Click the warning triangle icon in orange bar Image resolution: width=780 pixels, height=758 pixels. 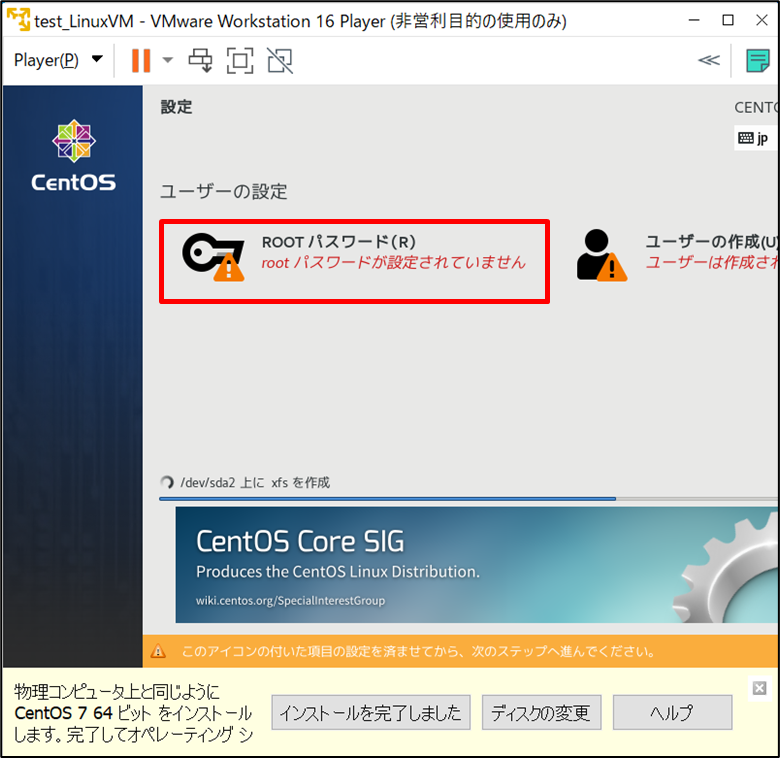158,651
